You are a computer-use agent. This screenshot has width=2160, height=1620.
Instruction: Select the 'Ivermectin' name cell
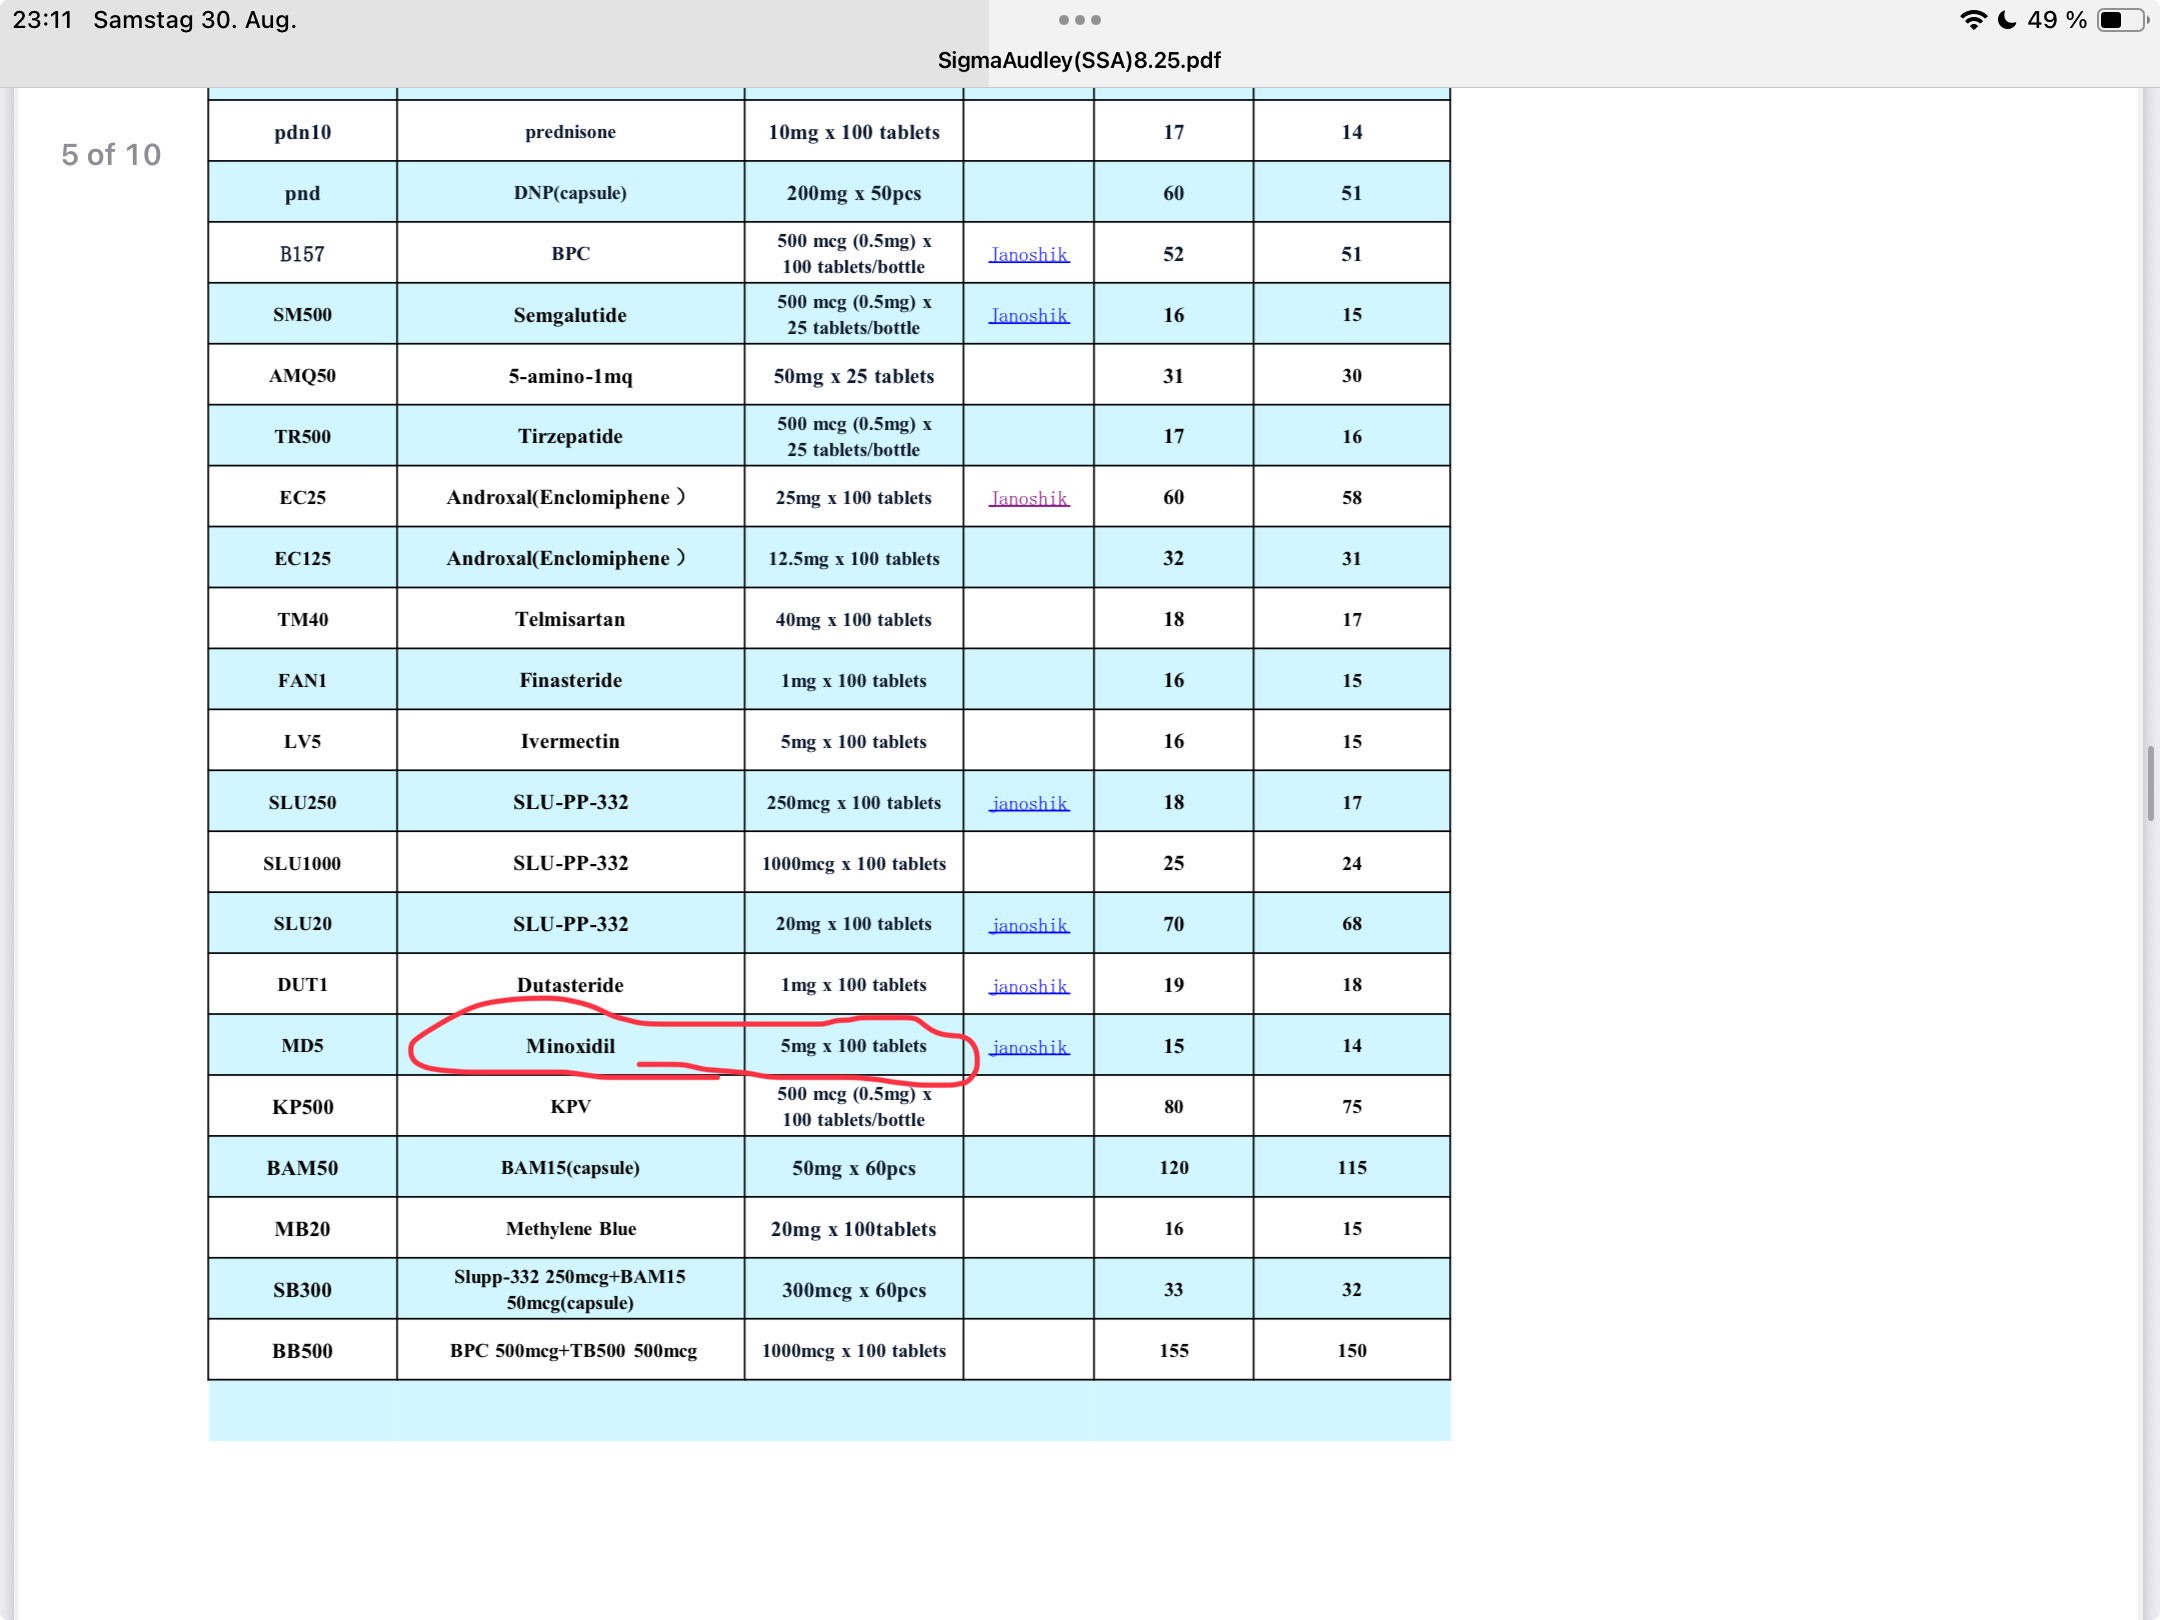(x=570, y=741)
